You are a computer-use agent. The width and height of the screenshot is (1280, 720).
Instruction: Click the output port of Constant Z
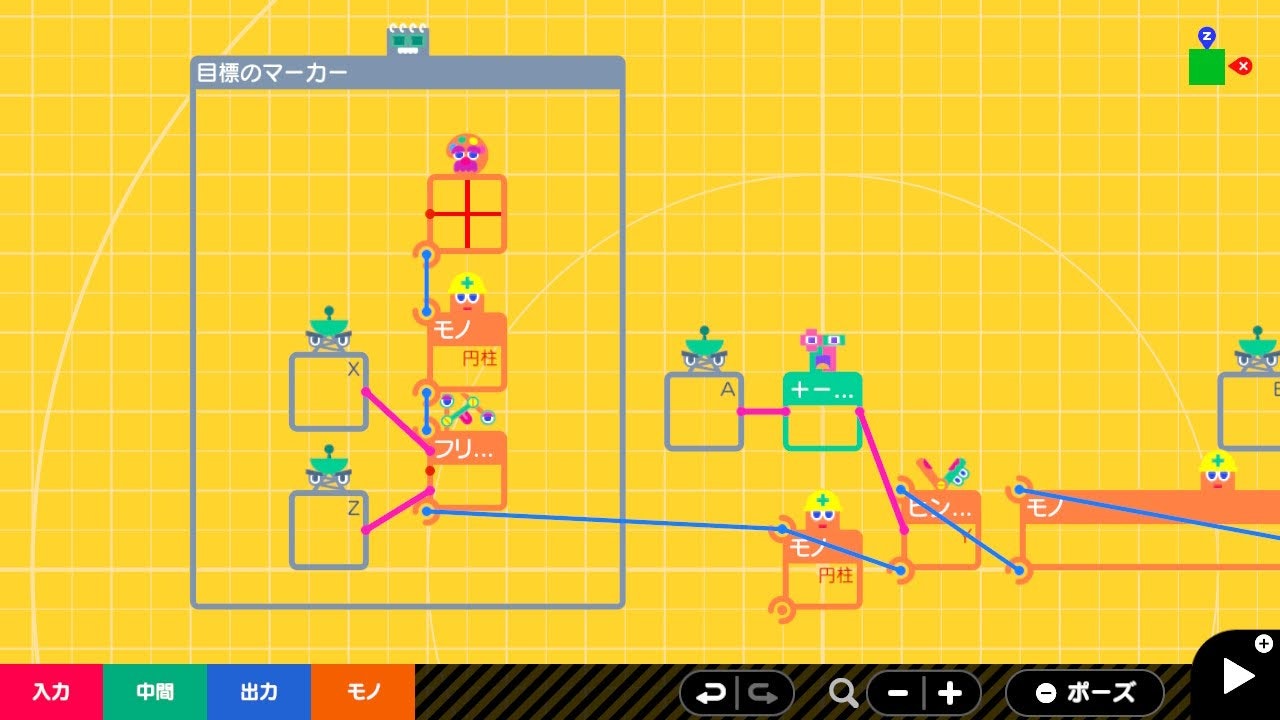(366, 530)
